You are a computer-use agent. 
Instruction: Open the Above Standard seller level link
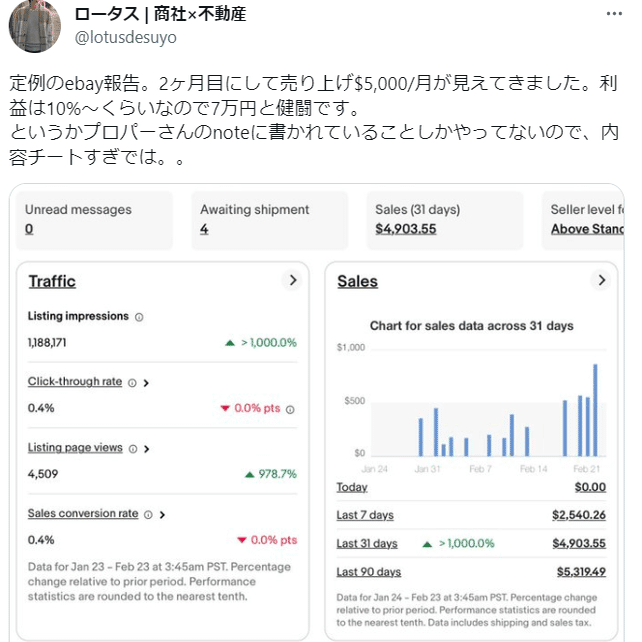587,229
